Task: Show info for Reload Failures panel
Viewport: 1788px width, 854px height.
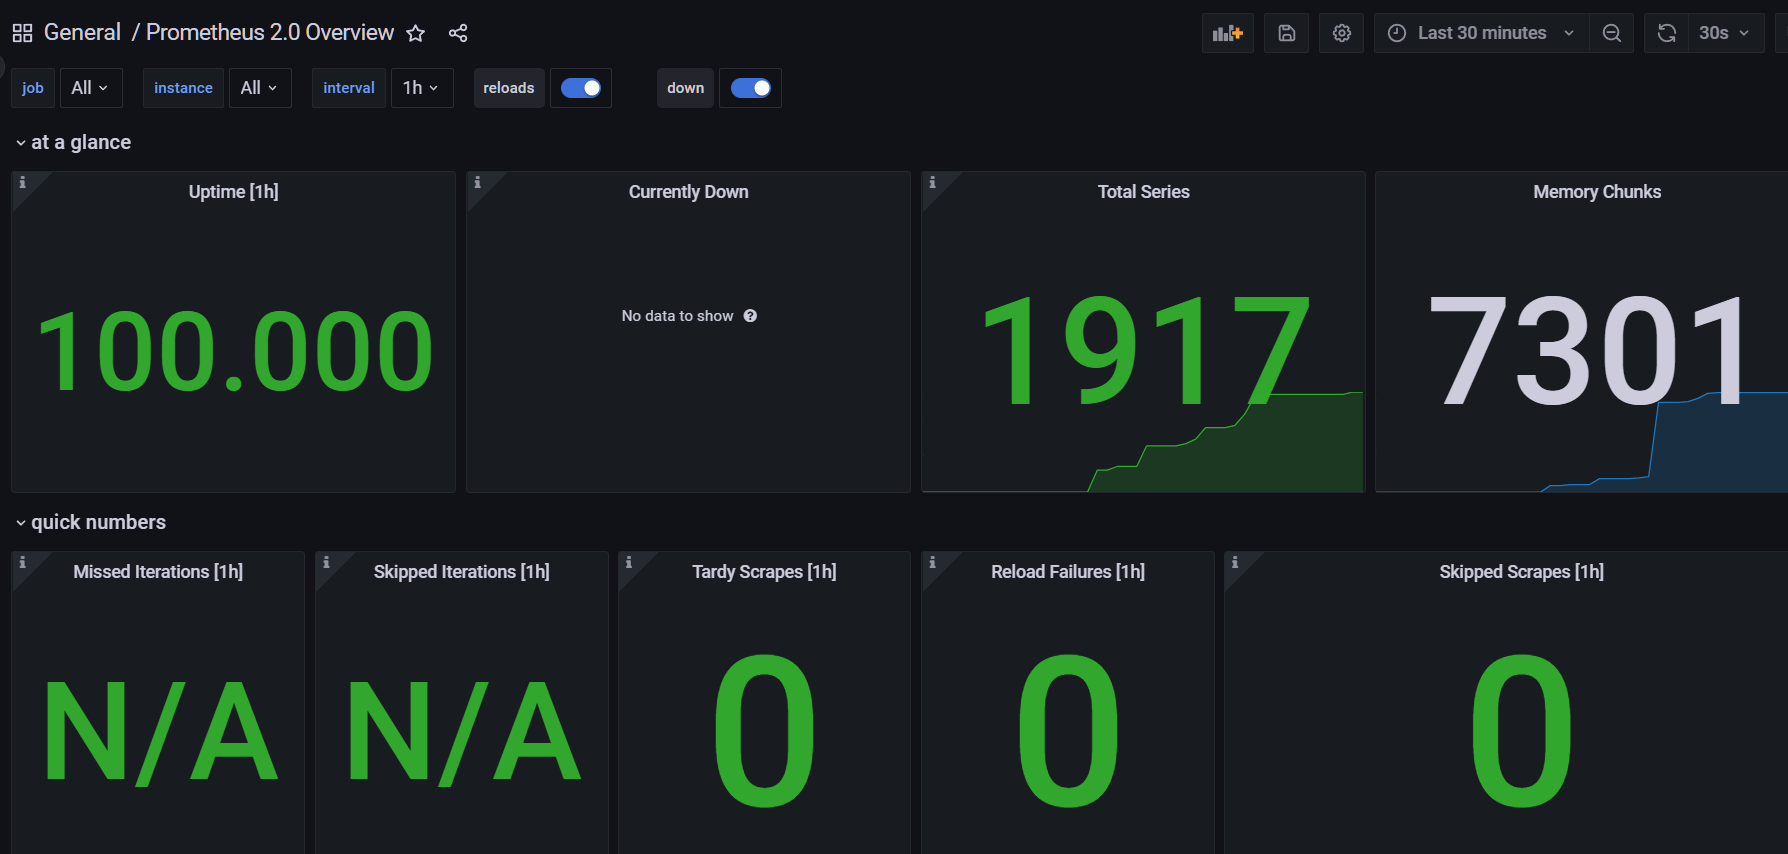Action: (x=932, y=562)
